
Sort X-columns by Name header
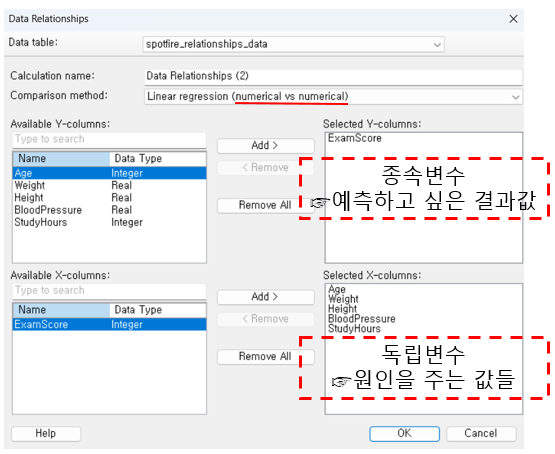(62, 310)
